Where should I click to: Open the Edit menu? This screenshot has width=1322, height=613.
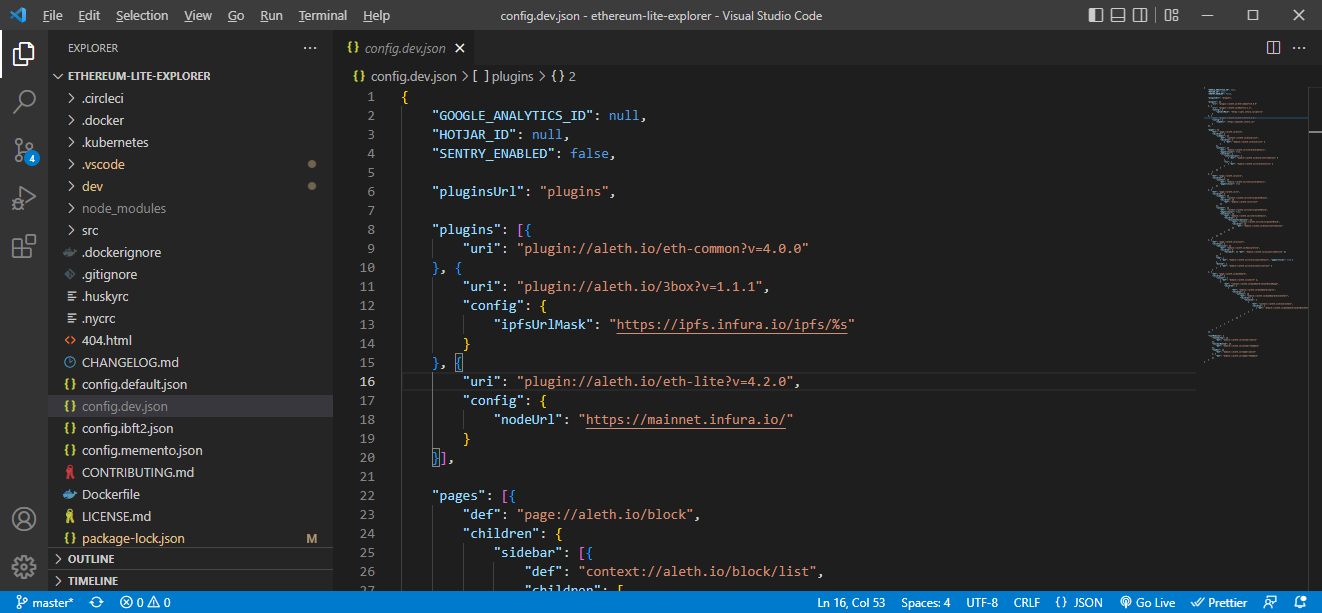click(89, 16)
